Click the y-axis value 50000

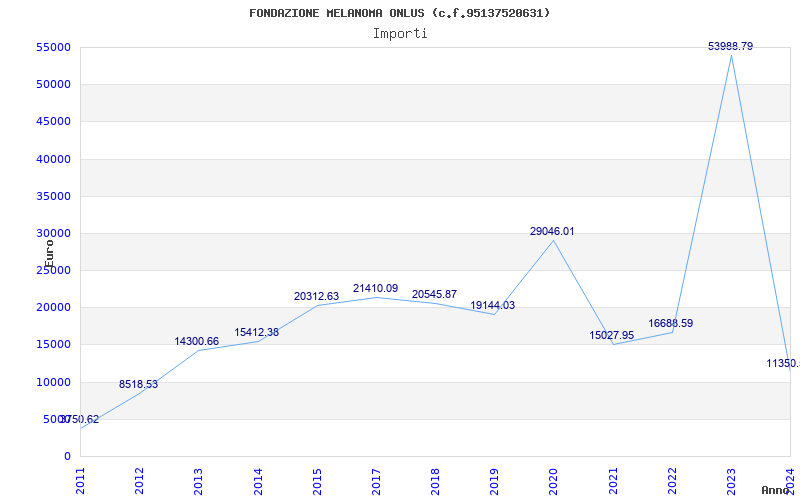[54, 85]
